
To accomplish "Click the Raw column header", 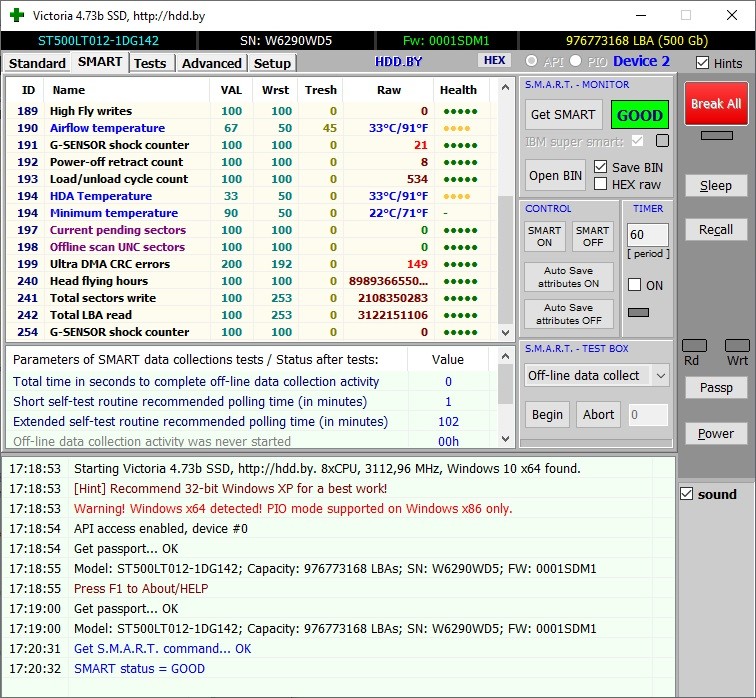I will coord(389,90).
